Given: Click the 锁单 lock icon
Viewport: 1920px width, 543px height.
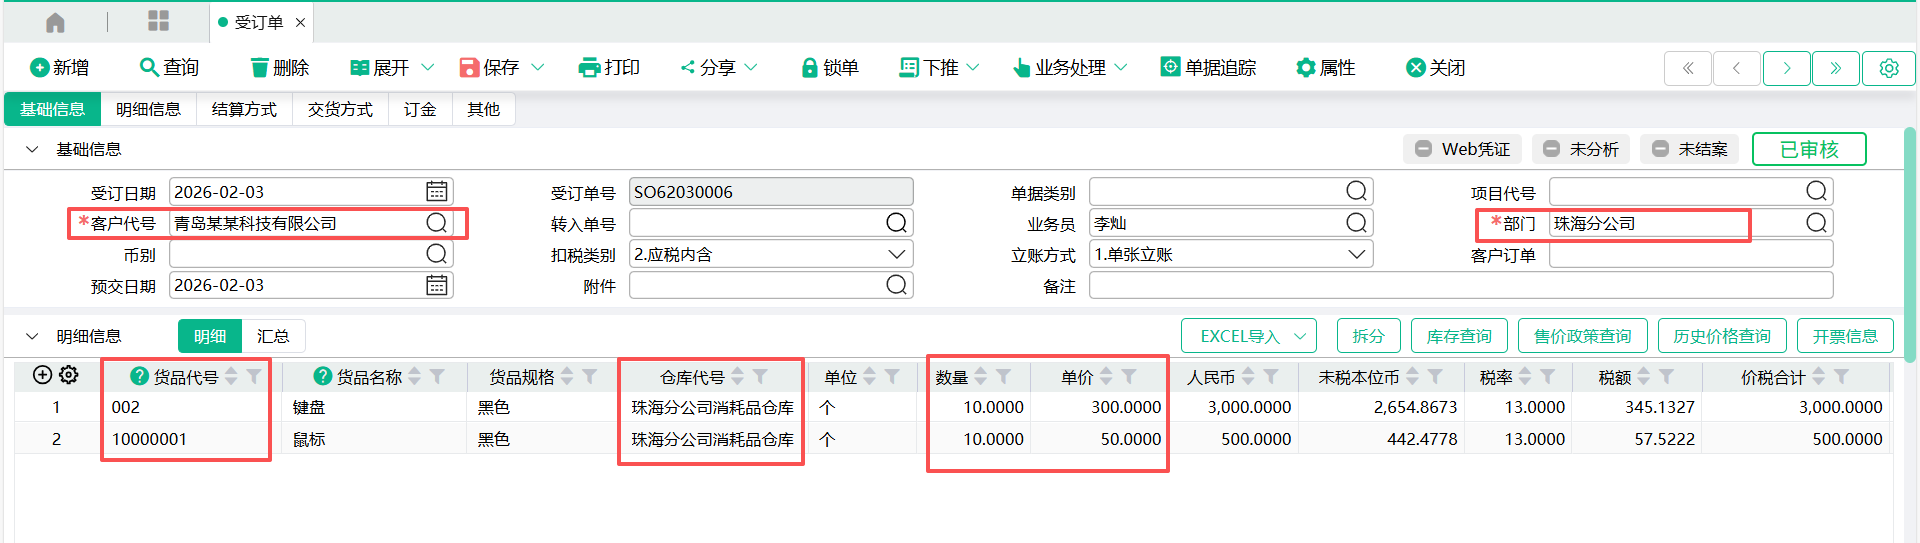Looking at the screenshot, I should pyautogui.click(x=809, y=68).
